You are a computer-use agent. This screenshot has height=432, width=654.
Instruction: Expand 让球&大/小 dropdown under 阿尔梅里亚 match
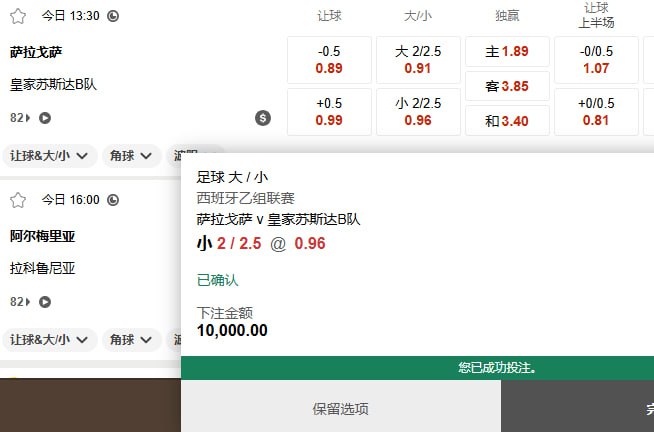click(x=51, y=340)
